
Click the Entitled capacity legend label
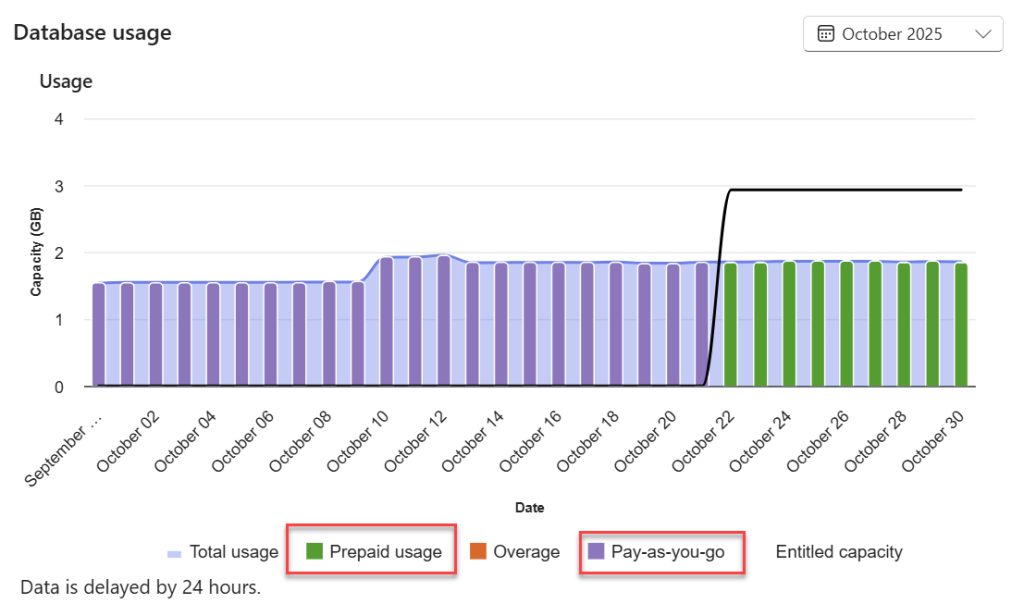point(839,552)
